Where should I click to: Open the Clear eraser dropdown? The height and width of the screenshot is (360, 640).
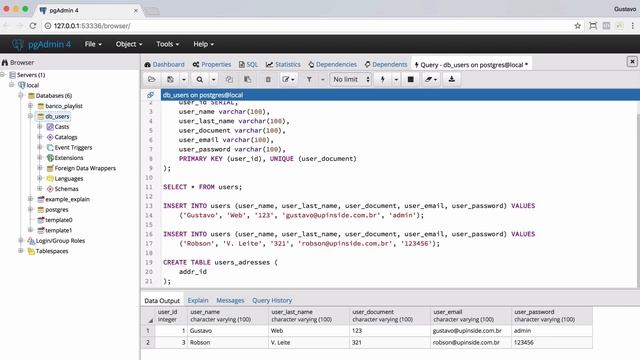431,79
